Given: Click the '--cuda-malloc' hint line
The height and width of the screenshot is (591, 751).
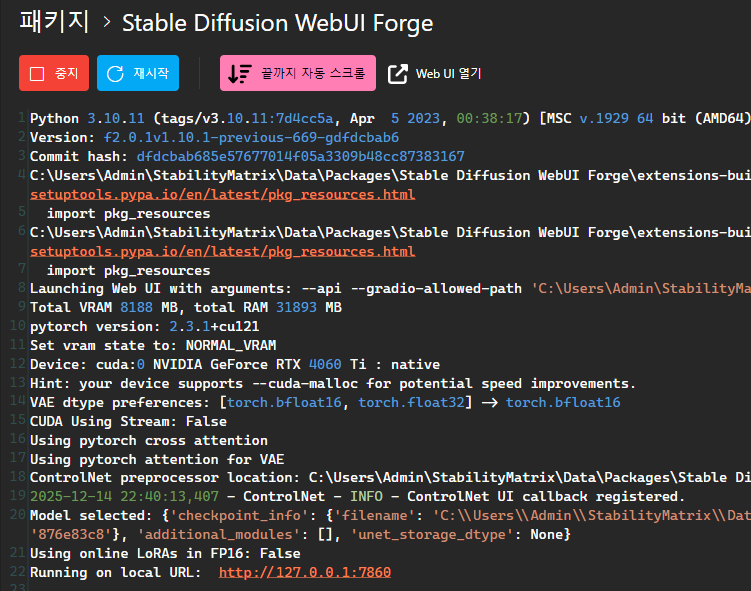Looking at the screenshot, I should (333, 384).
